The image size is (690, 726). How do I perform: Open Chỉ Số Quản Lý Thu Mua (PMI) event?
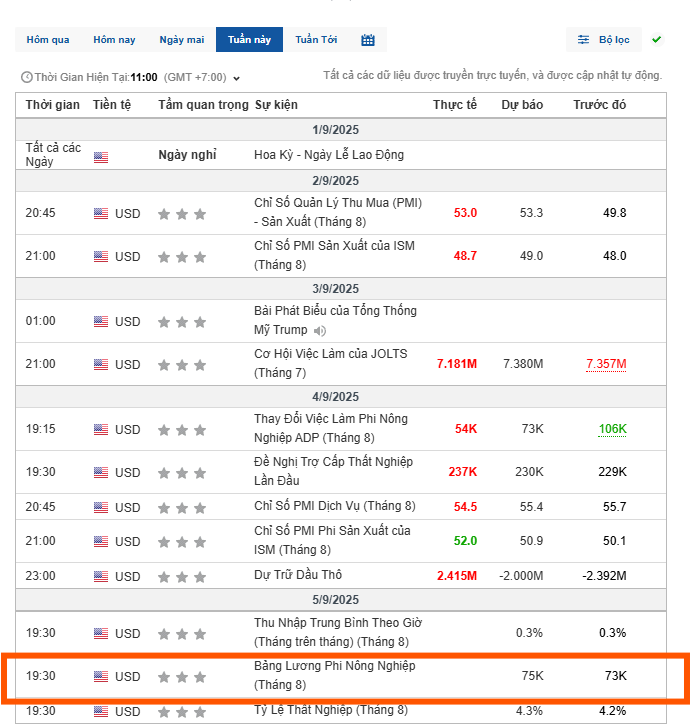(x=338, y=212)
